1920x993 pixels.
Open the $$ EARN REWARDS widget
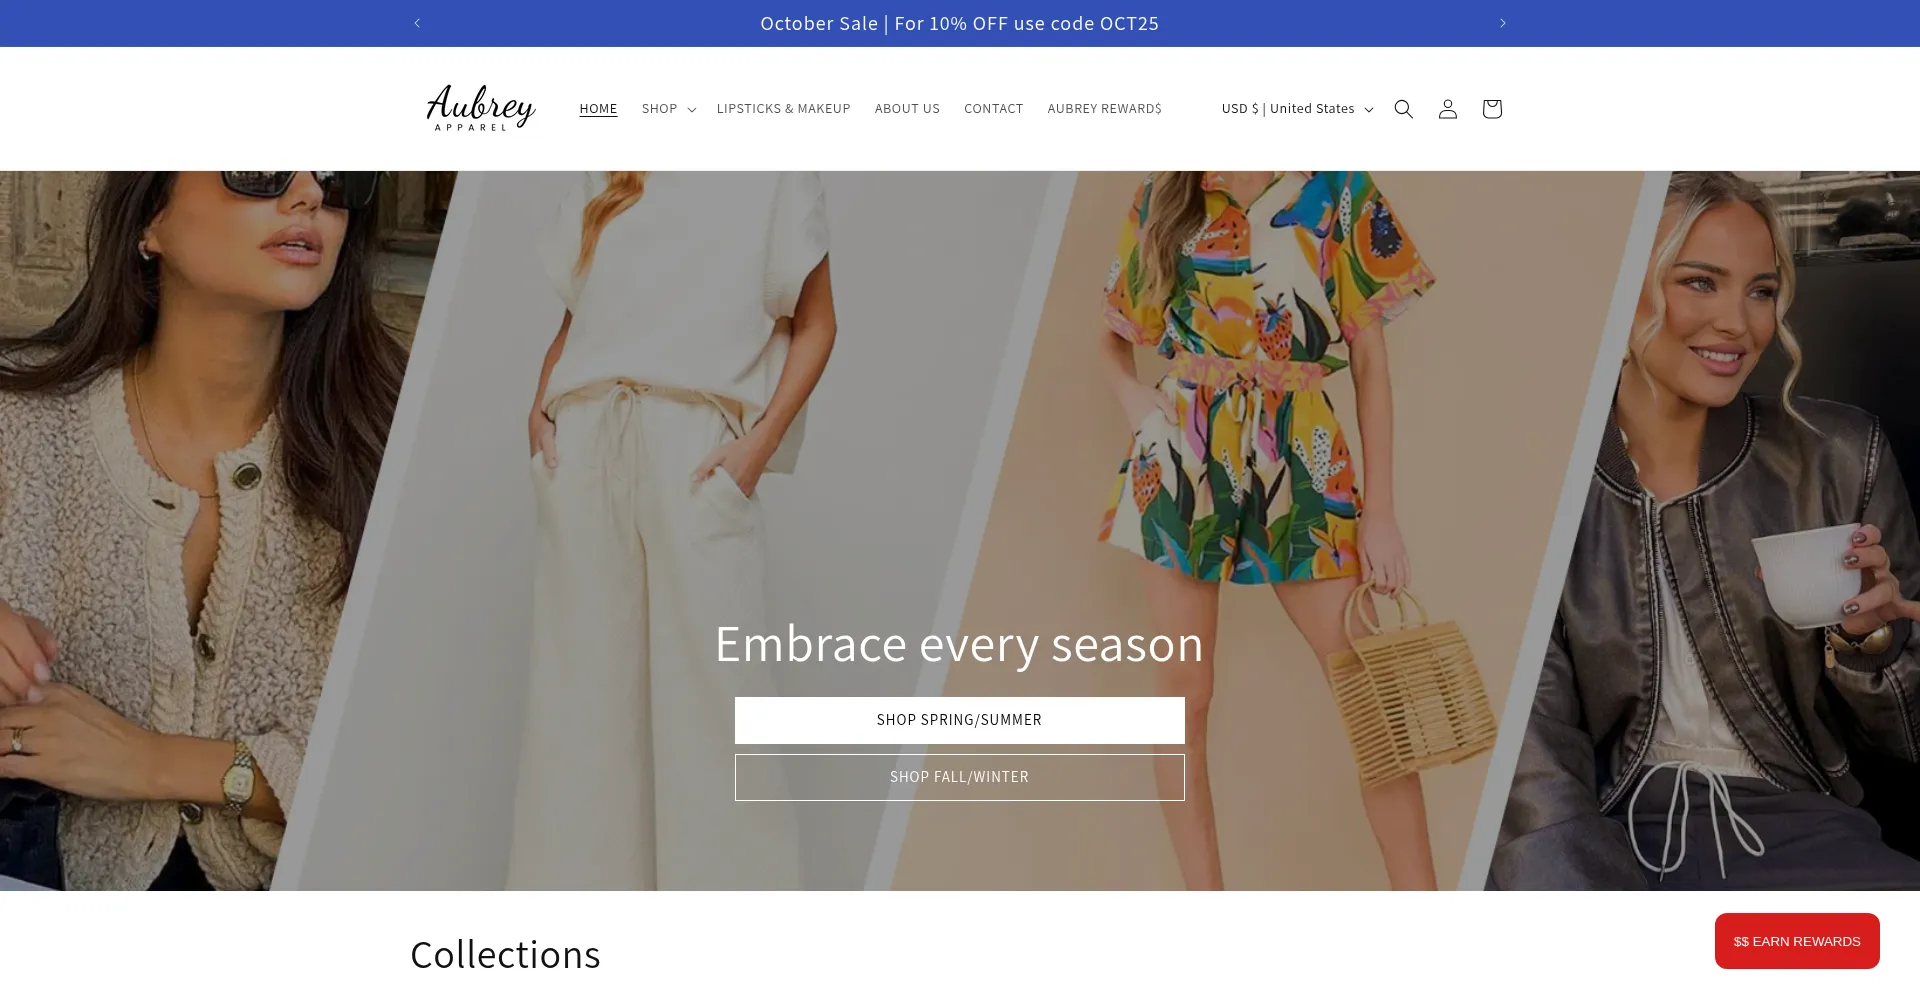click(1797, 941)
